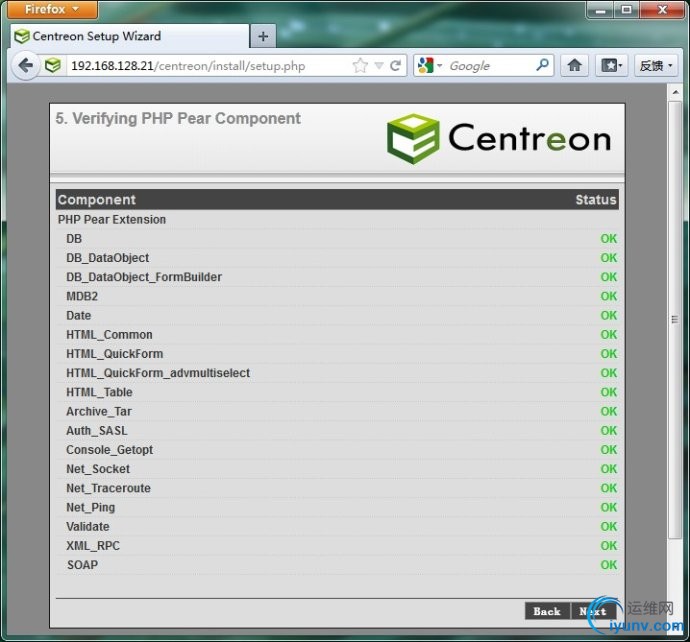Viewport: 690px width, 642px height.
Task: Click the Net_Ping component name
Action: coord(90,508)
